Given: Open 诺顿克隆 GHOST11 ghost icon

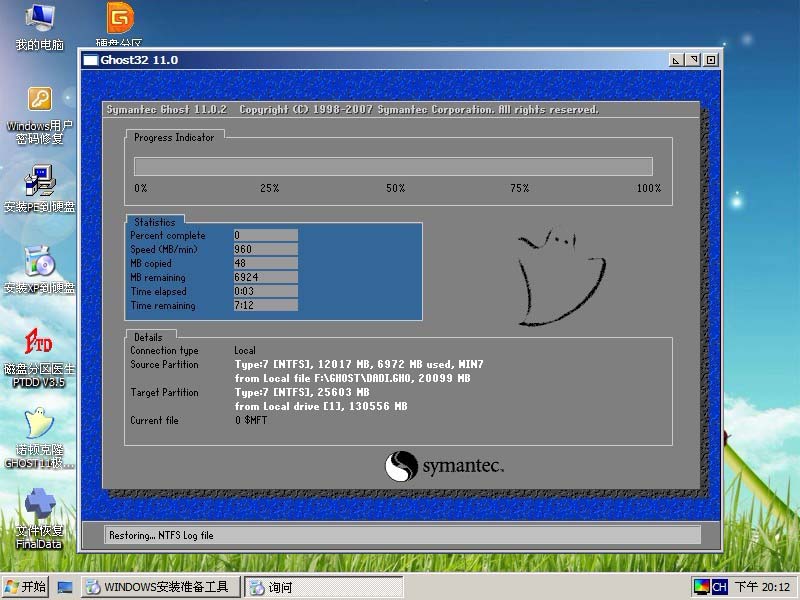Looking at the screenshot, I should (x=39, y=438).
